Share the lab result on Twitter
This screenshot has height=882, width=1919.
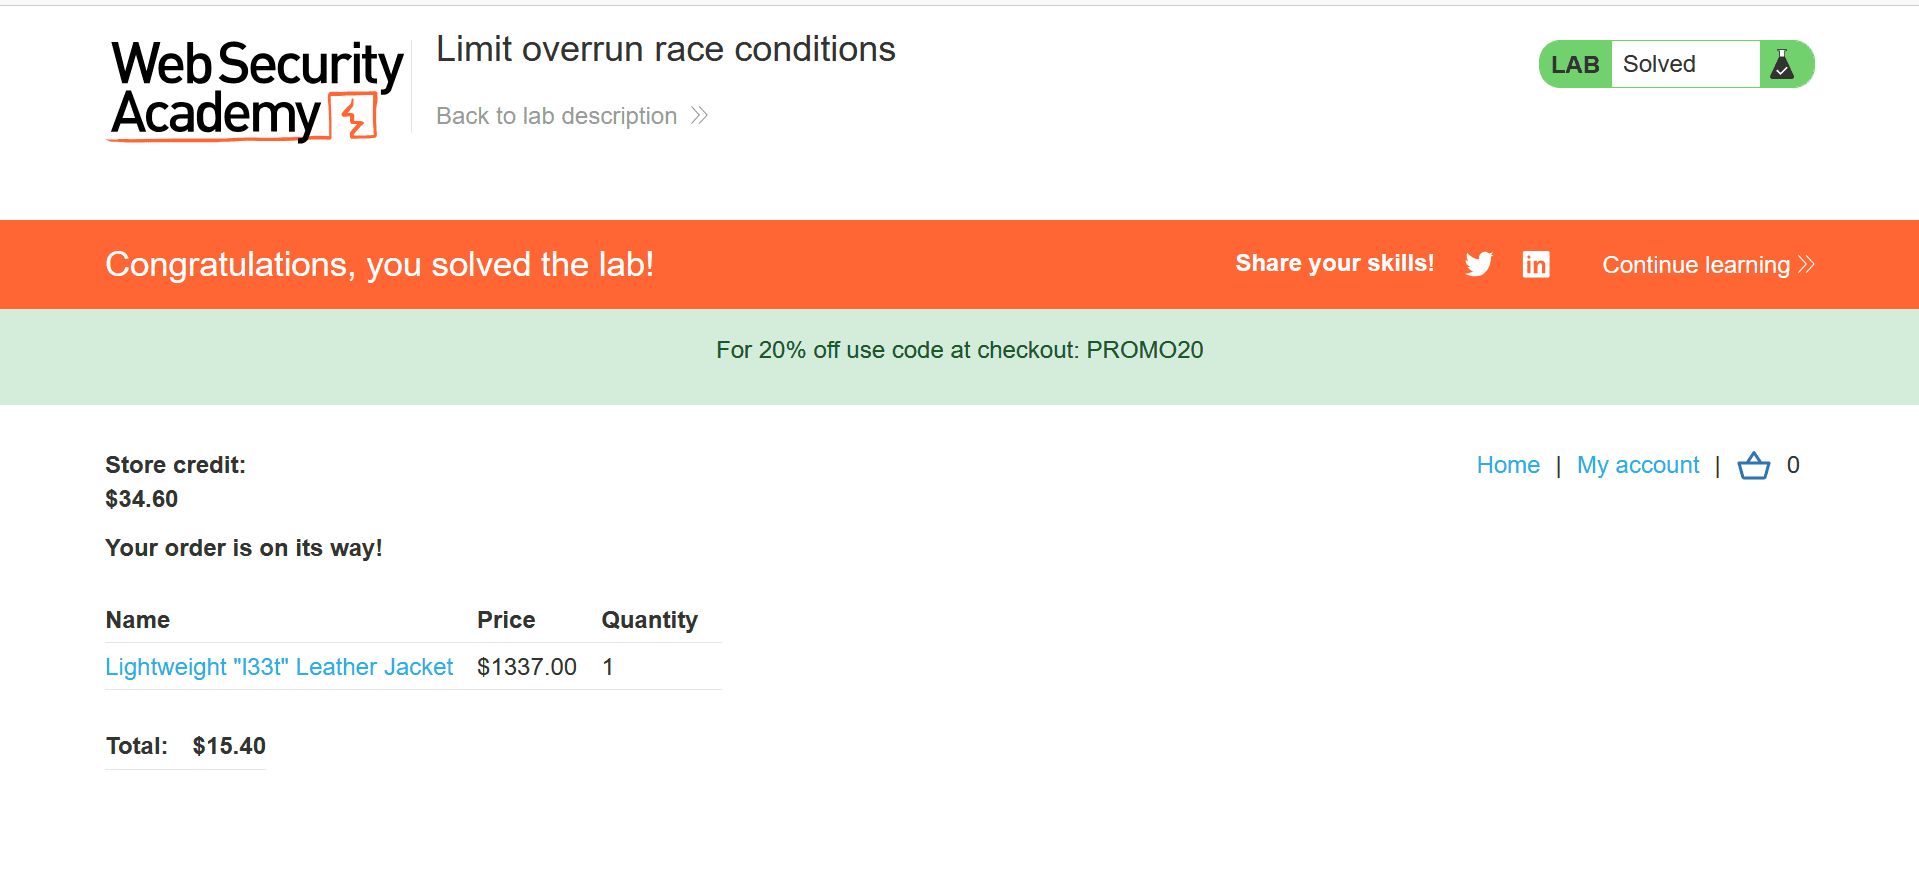click(x=1478, y=264)
